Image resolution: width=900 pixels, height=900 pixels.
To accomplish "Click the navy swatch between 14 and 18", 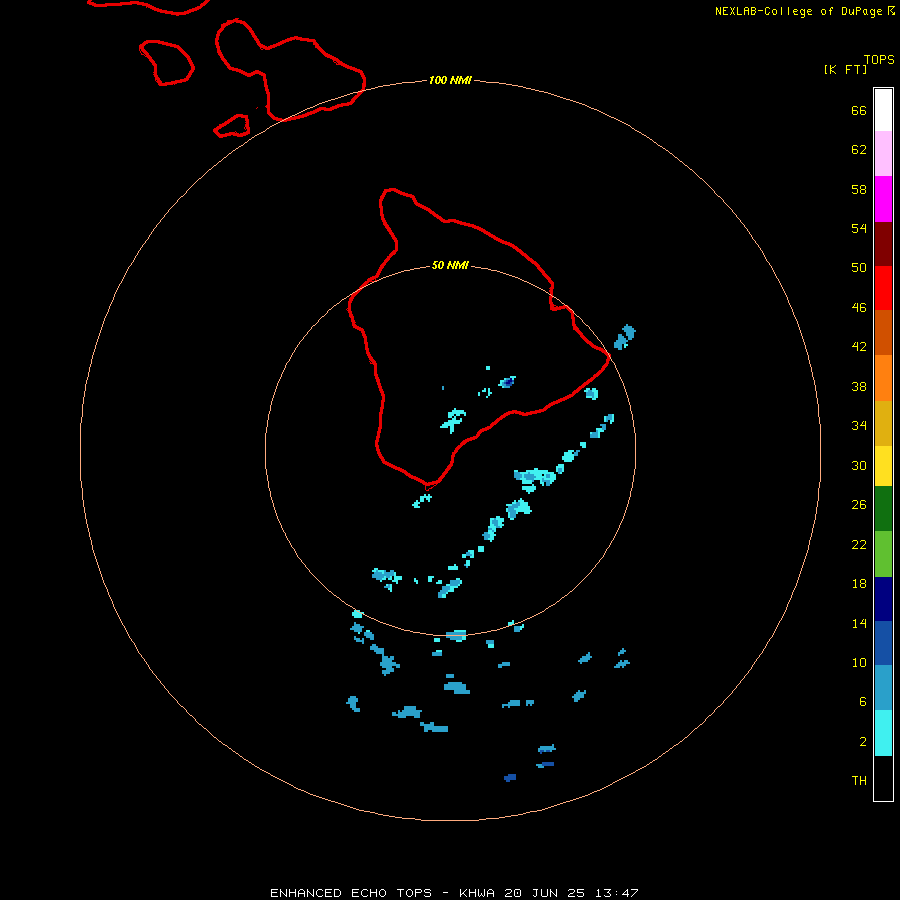I will coord(883,599).
